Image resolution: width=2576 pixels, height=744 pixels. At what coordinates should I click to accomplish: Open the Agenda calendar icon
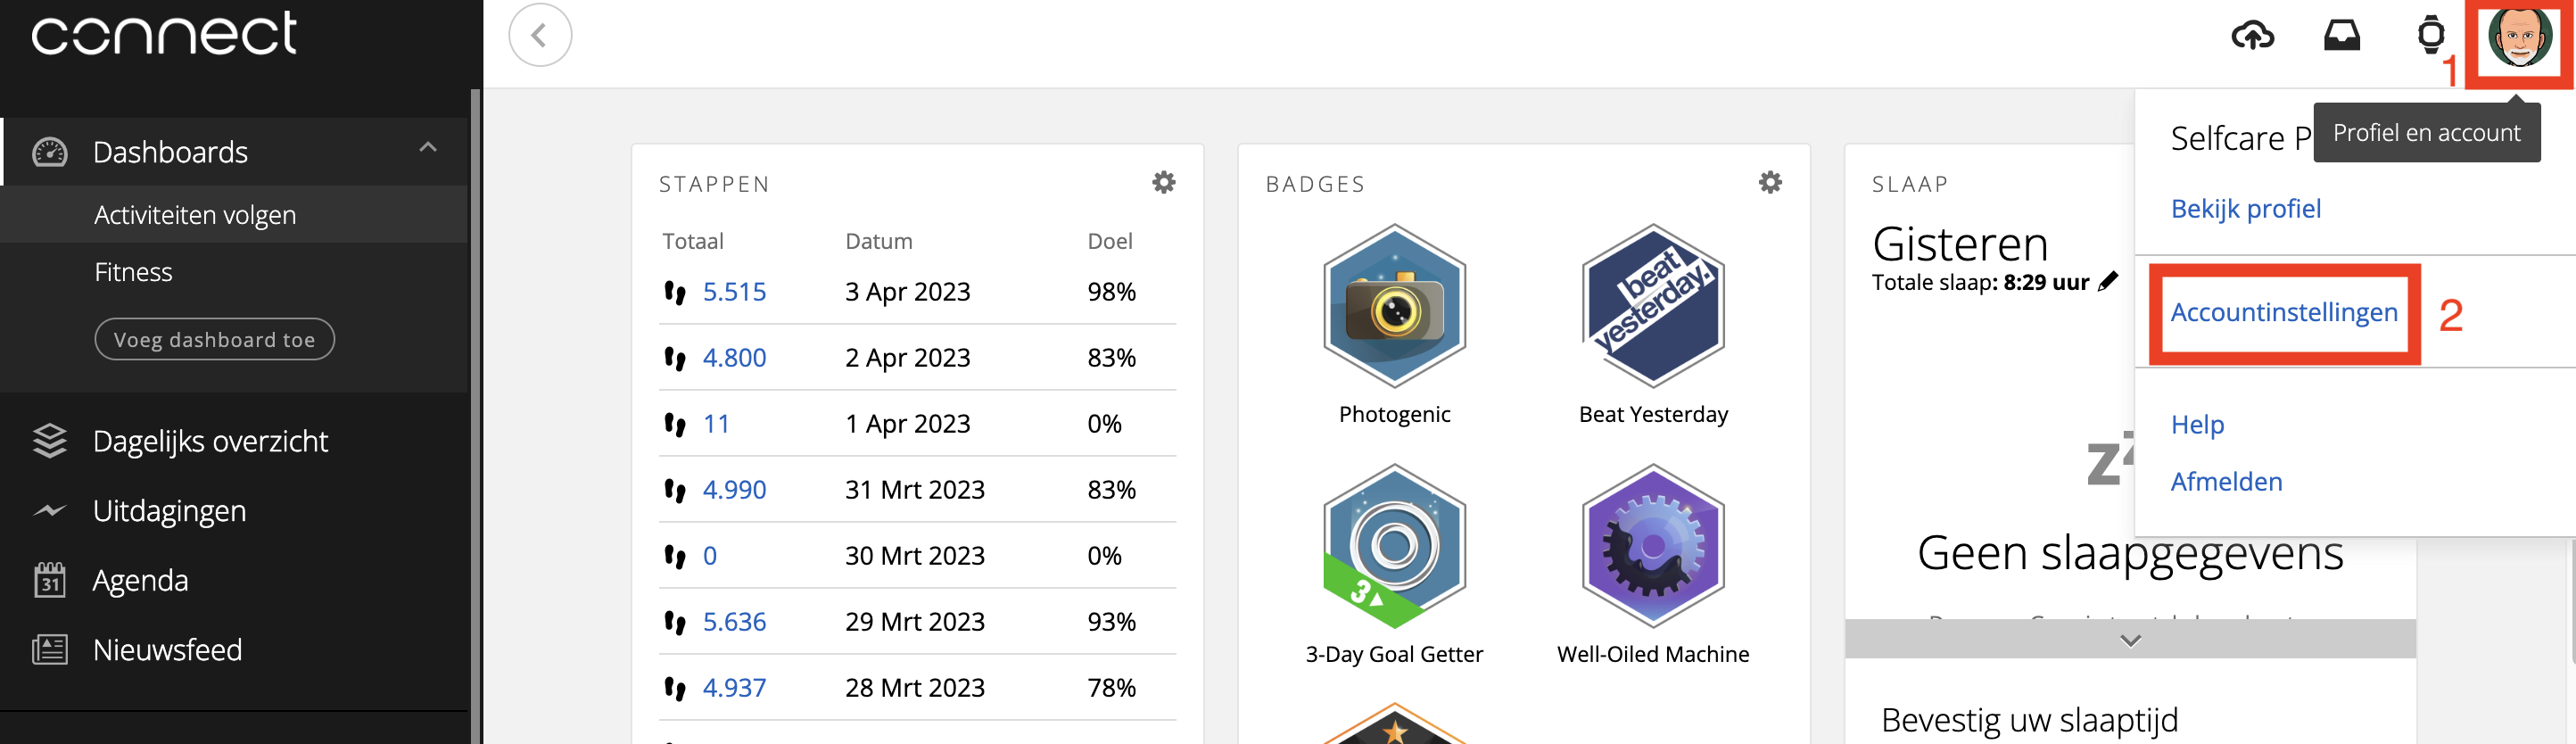tap(48, 579)
